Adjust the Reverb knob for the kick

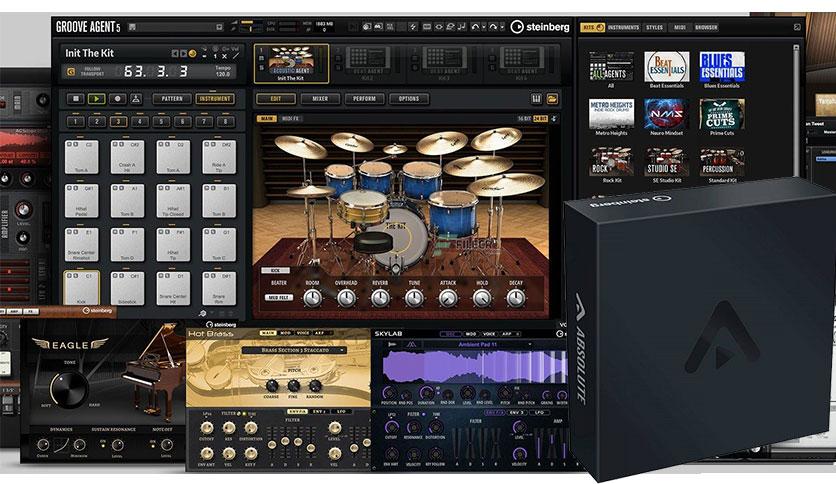pyautogui.click(x=380, y=298)
